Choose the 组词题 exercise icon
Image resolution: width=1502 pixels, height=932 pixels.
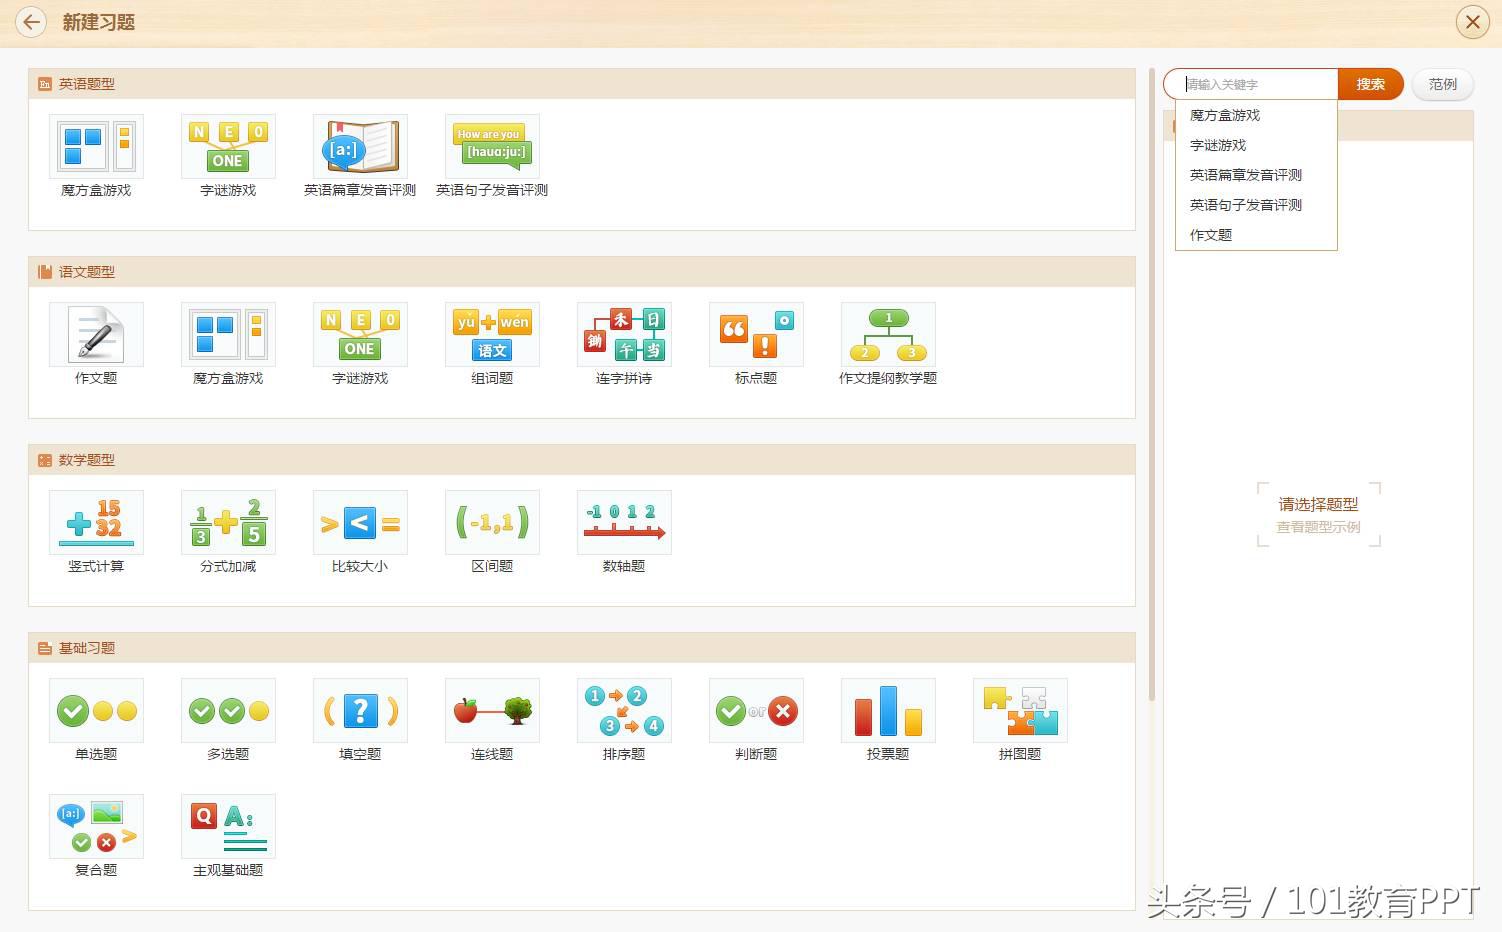[492, 334]
